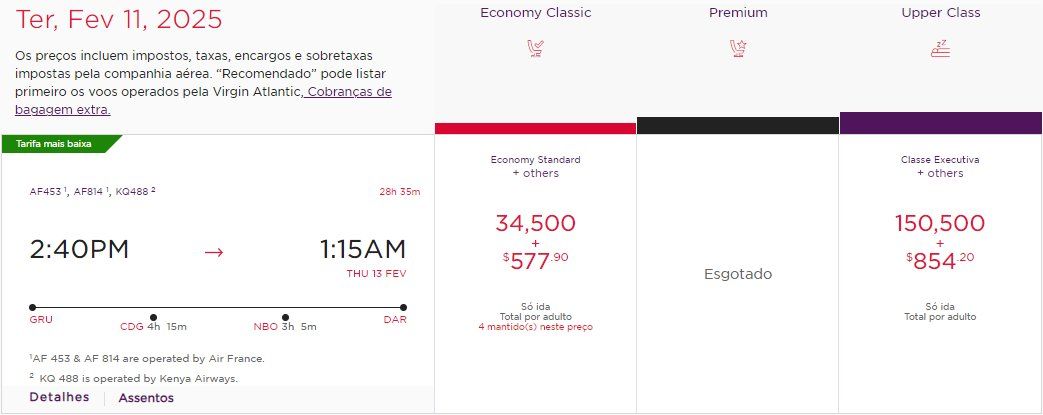This screenshot has width=1043, height=415.
Task: Click the Upper Class flat-bed icon
Action: 941,49
